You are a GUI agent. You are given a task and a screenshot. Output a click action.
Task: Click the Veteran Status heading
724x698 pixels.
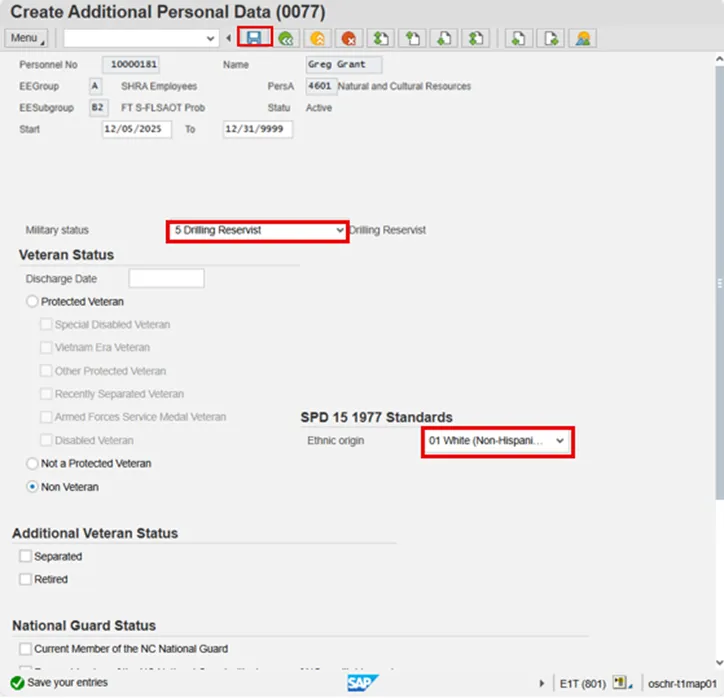click(x=66, y=255)
